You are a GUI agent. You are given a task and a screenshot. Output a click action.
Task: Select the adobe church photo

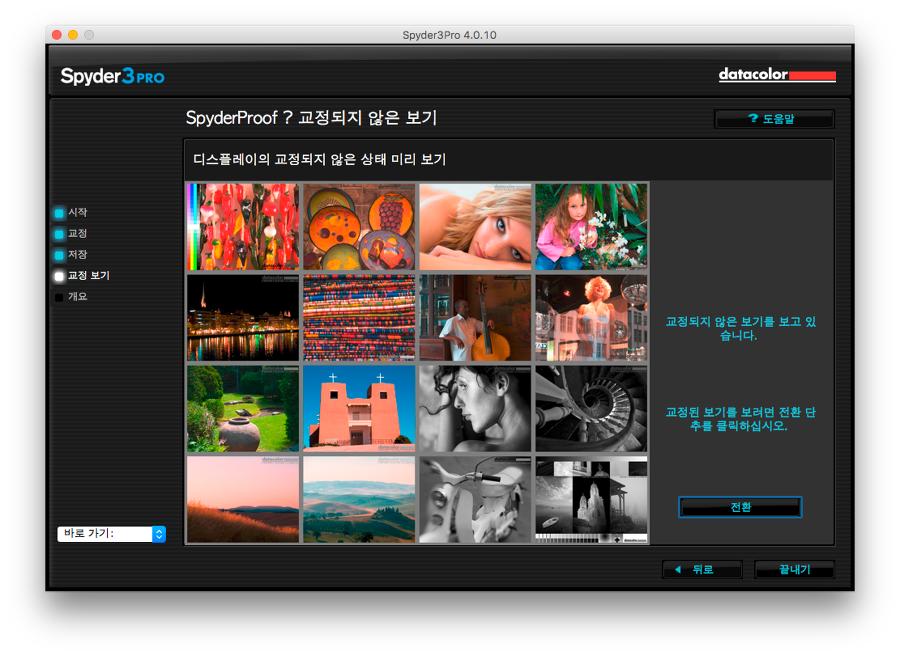(x=359, y=409)
